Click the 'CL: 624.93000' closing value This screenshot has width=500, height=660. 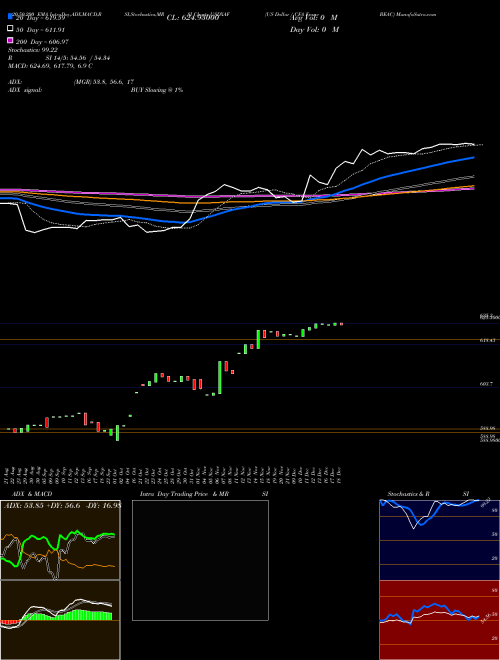click(x=193, y=18)
